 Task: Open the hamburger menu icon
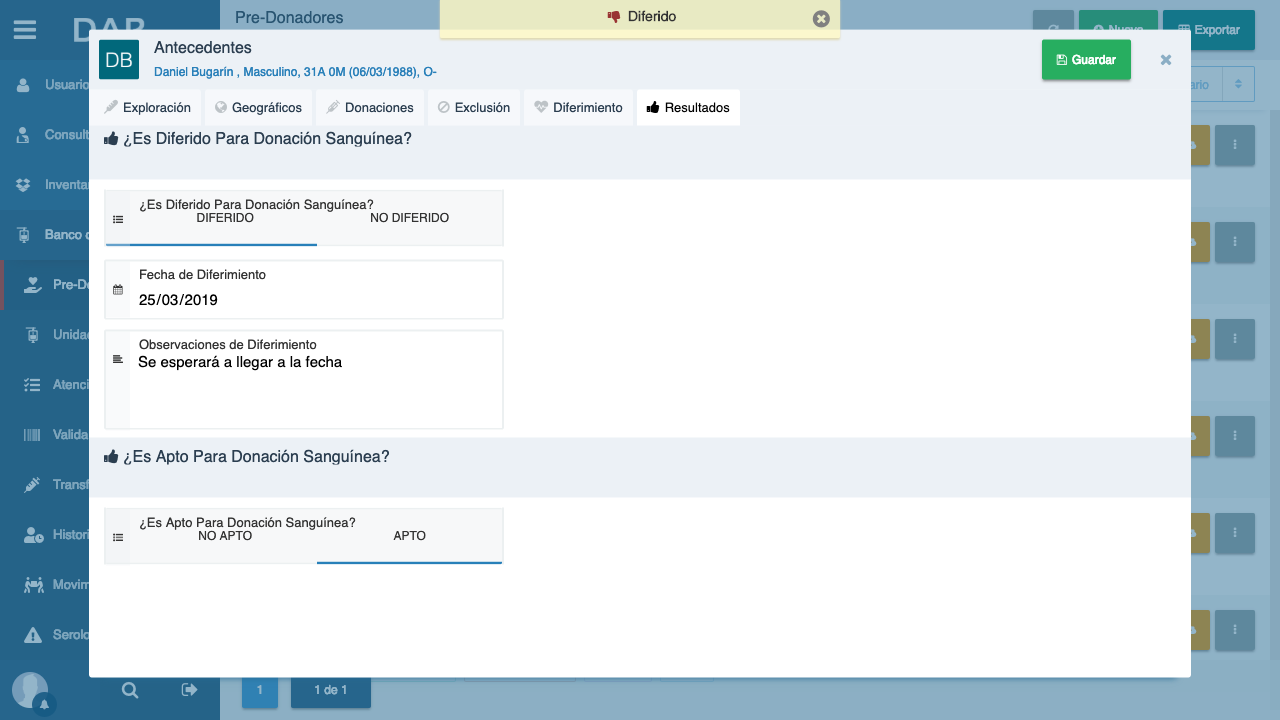click(x=25, y=30)
